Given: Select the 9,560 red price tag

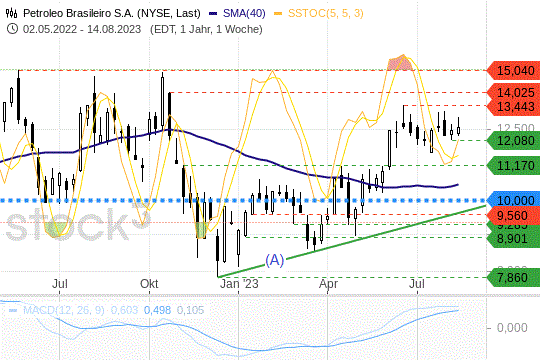Looking at the screenshot, I should (x=514, y=215).
